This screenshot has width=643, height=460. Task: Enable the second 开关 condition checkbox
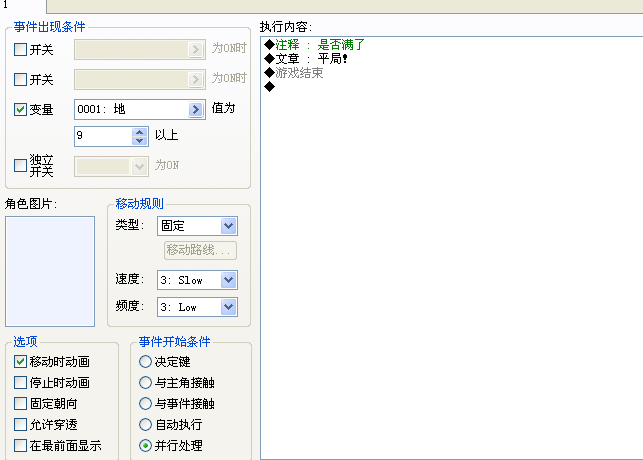(20, 79)
